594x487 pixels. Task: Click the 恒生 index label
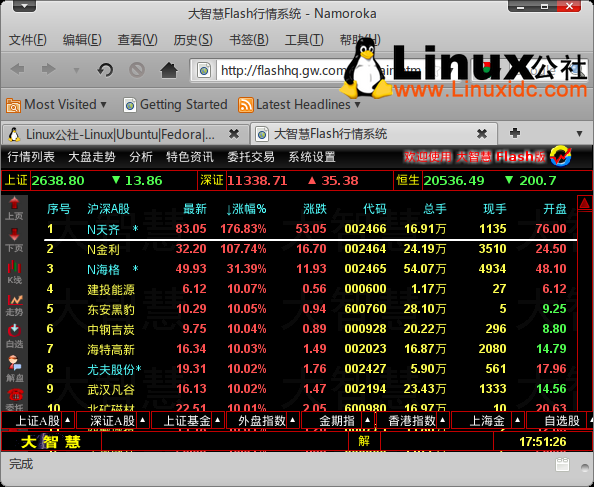(x=408, y=180)
